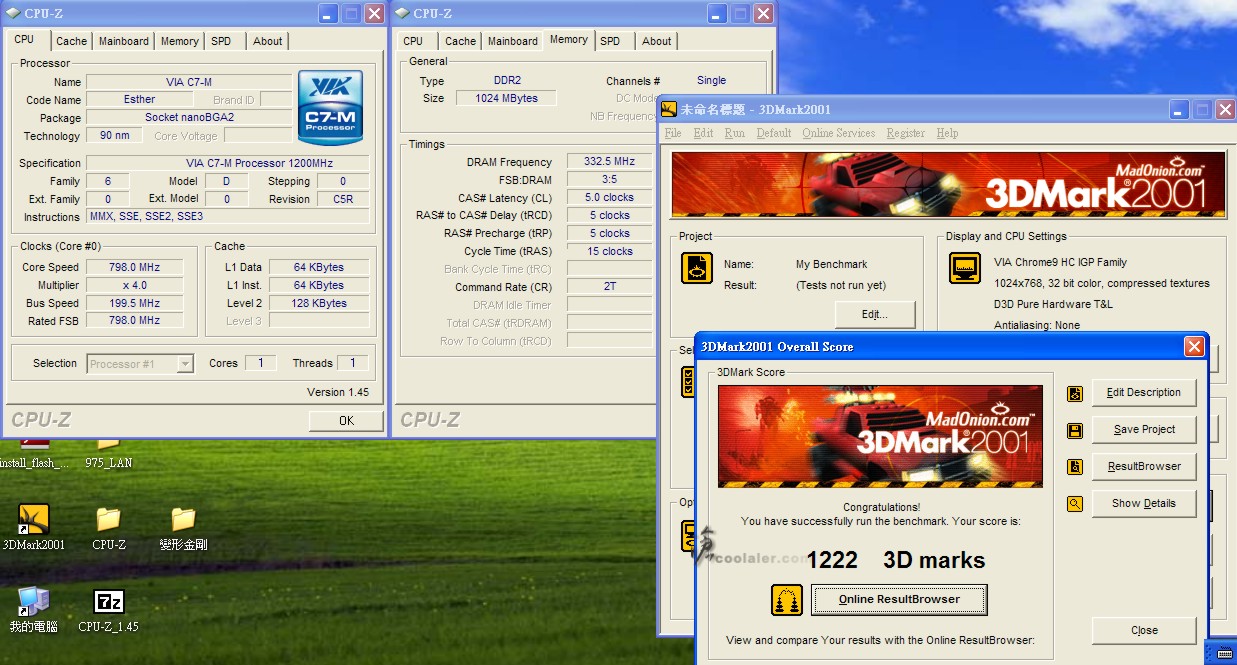The height and width of the screenshot is (665, 1237).
Task: Open the Online Services menu in 3DMark2001
Action: click(x=838, y=133)
